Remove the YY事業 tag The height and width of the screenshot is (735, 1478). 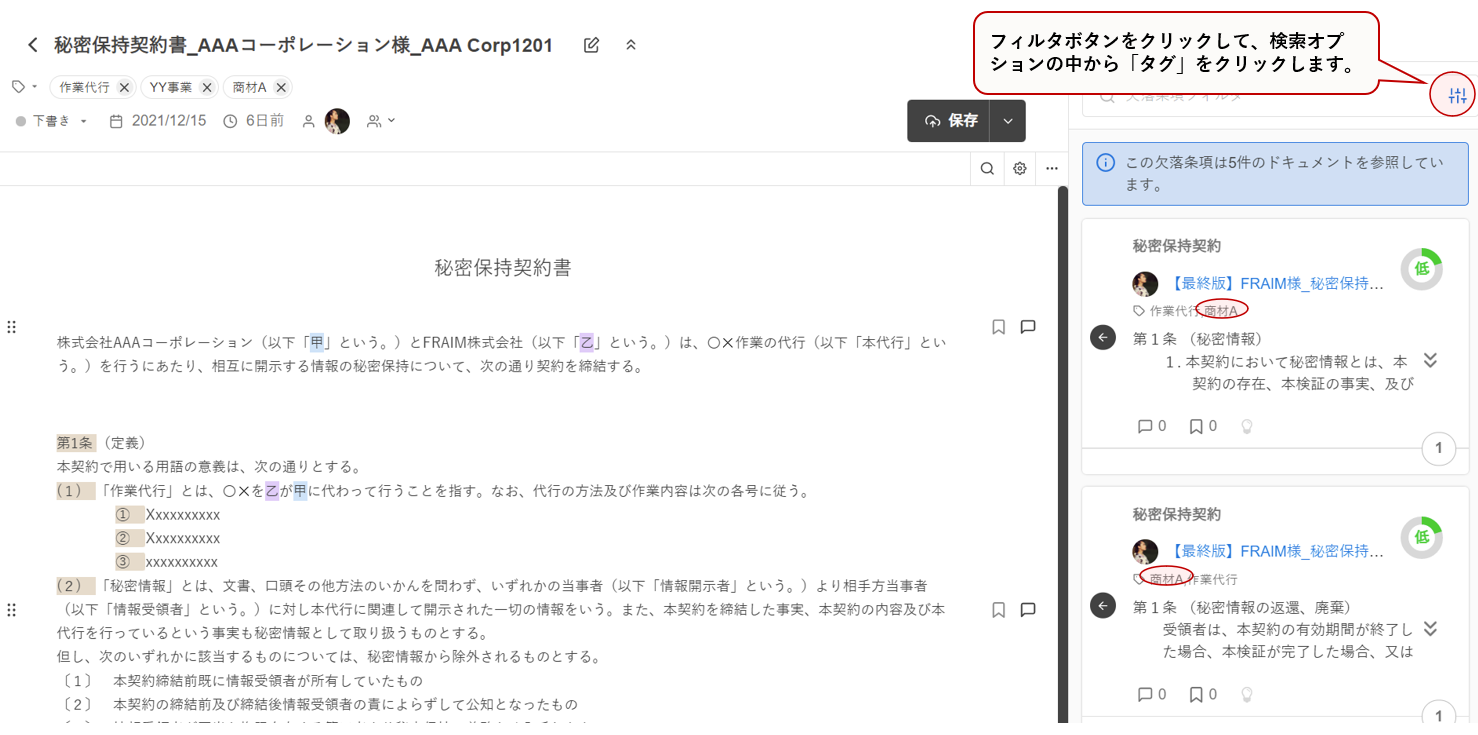[x=207, y=88]
